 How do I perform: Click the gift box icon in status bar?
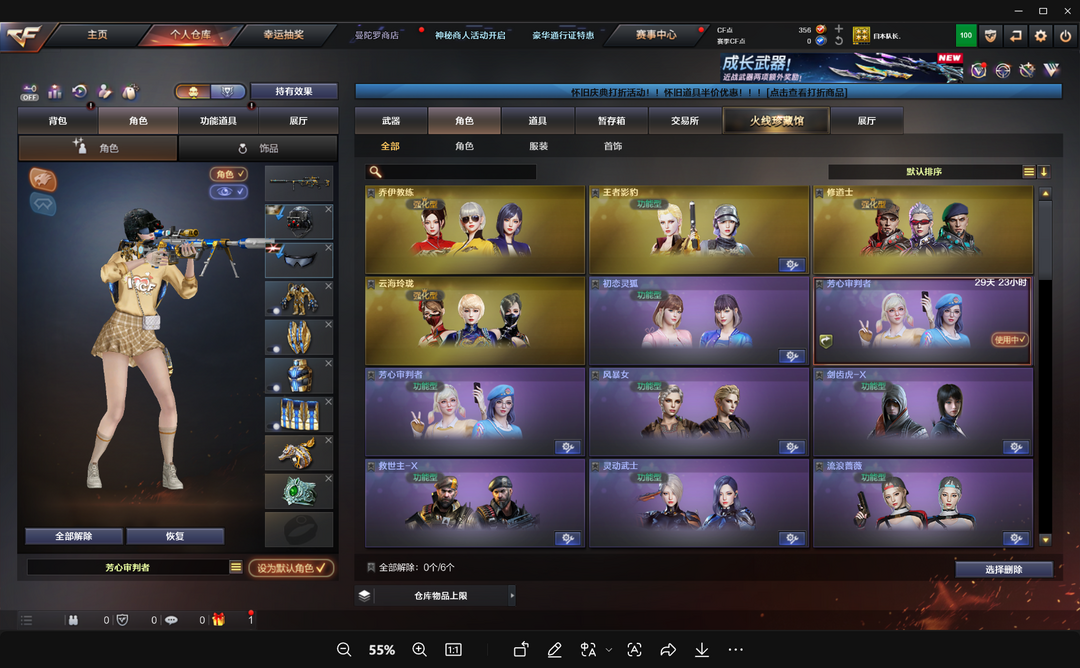click(218, 620)
